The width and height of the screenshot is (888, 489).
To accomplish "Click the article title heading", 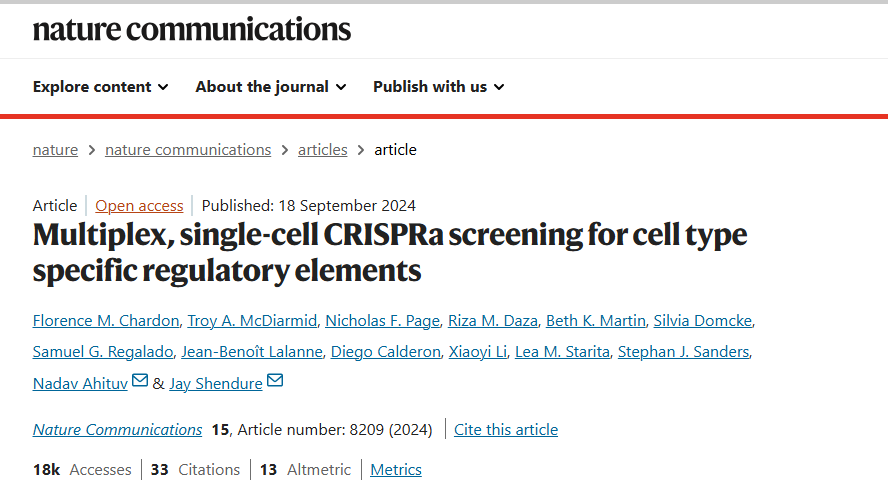I will pos(390,252).
